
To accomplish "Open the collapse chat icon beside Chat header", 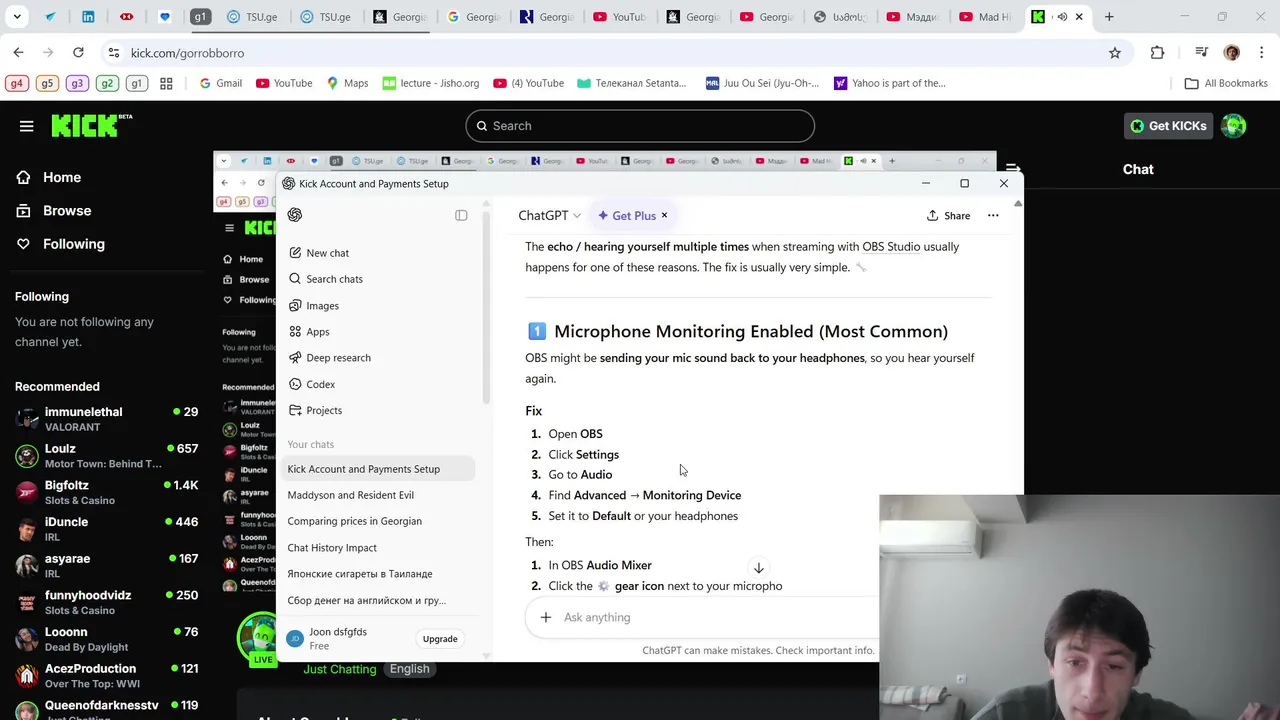I will tap(1012, 169).
